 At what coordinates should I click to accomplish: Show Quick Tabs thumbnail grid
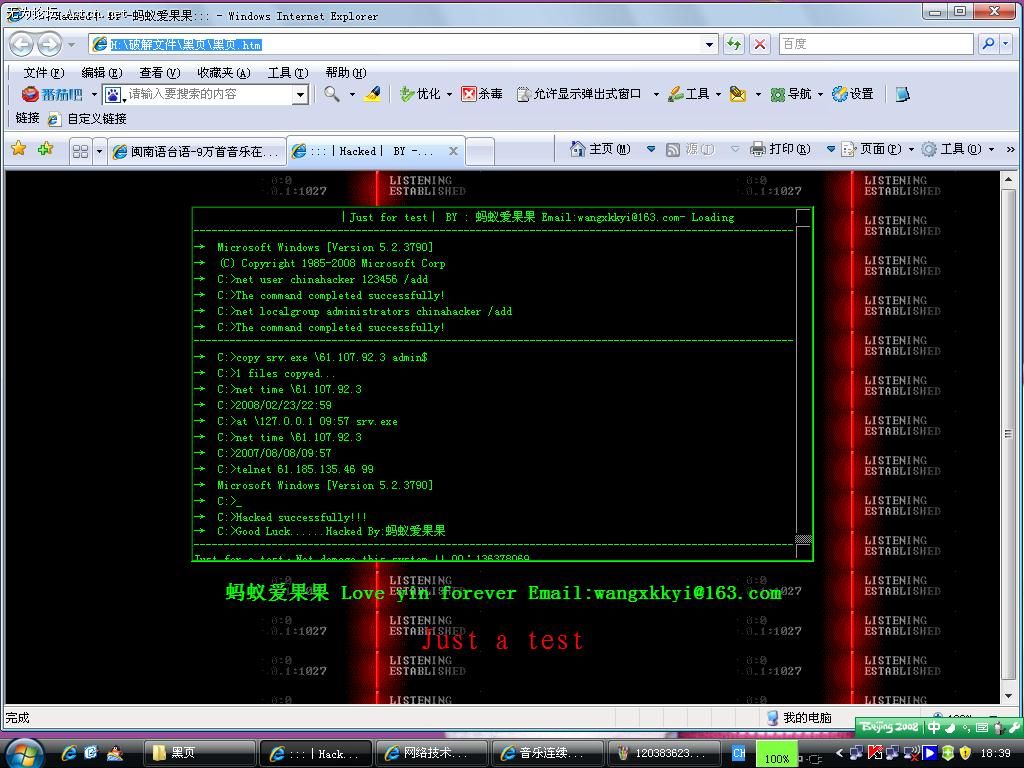pyautogui.click(x=80, y=152)
